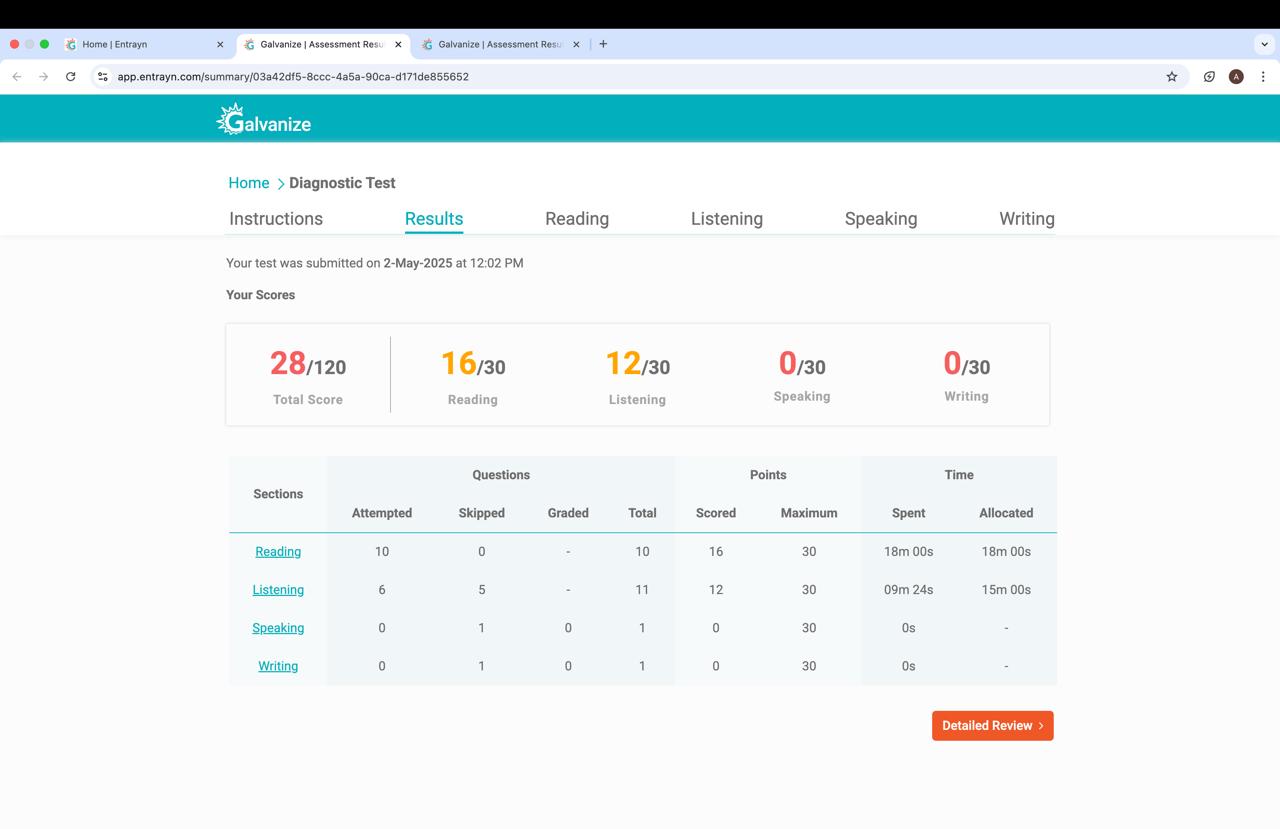Click the submission date 2-May-2025

point(418,263)
